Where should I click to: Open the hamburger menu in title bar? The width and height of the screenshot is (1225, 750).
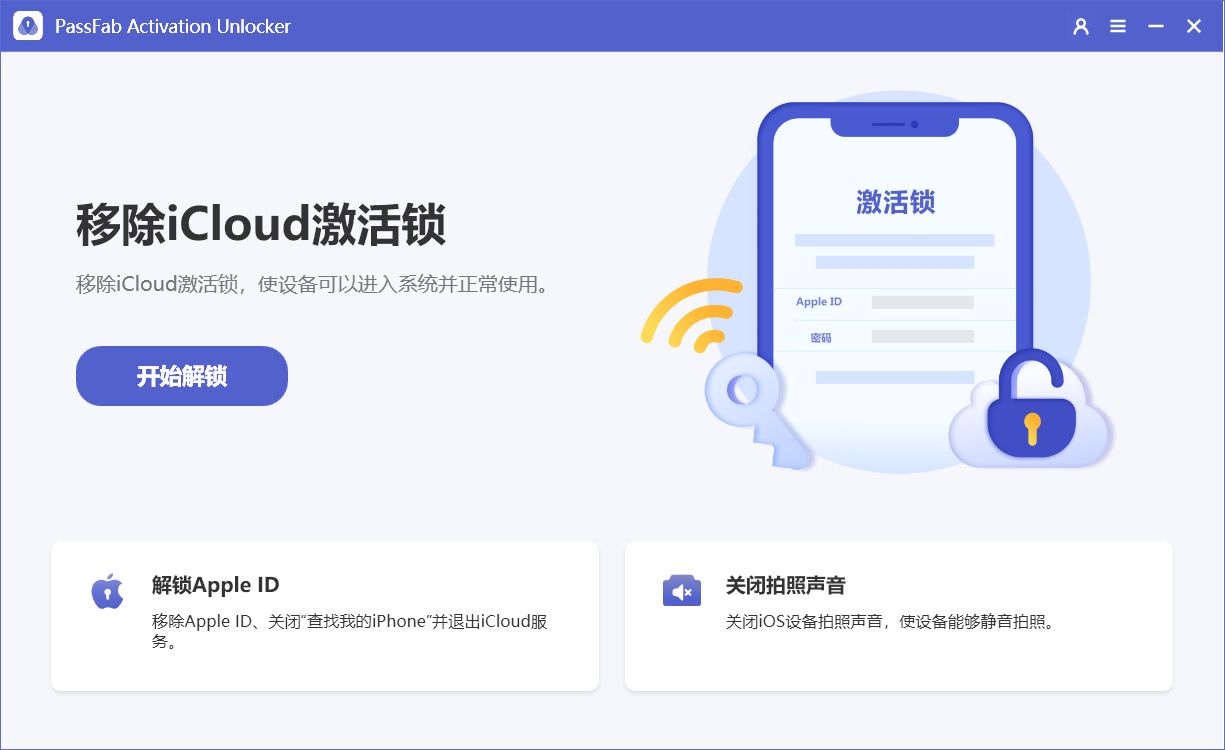[x=1118, y=27]
